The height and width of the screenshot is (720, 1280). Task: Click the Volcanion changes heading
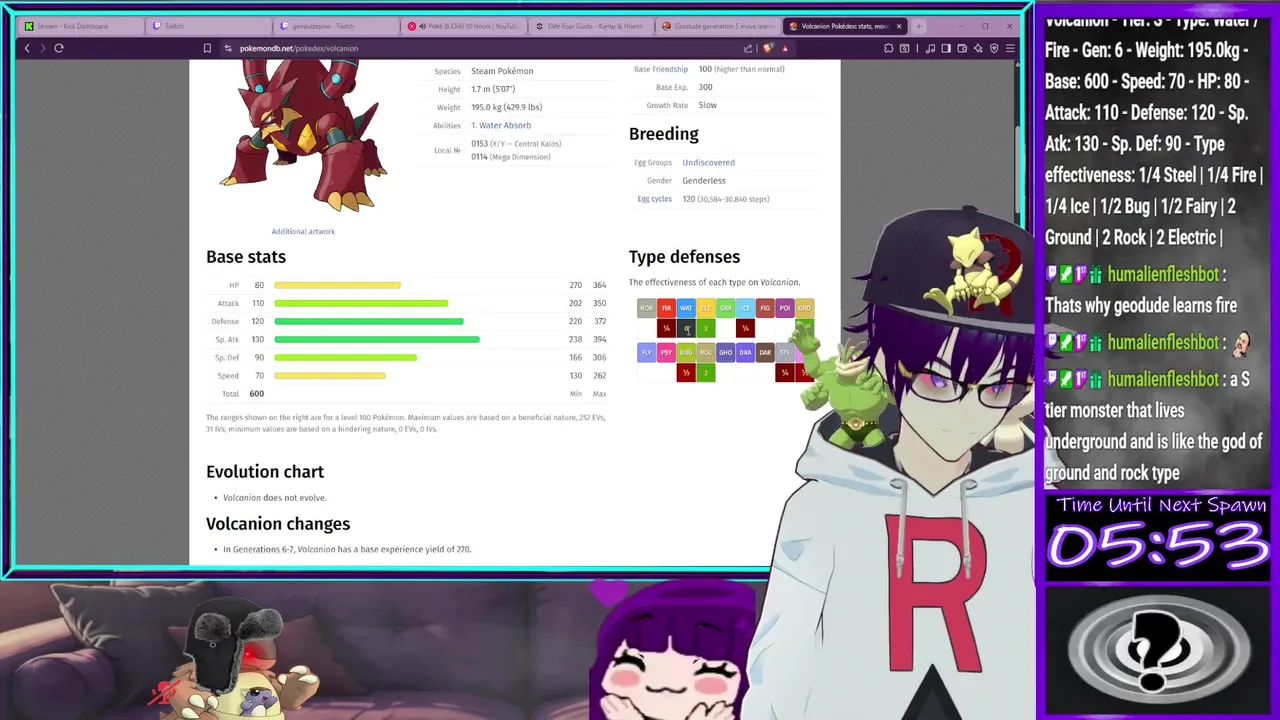click(x=278, y=524)
